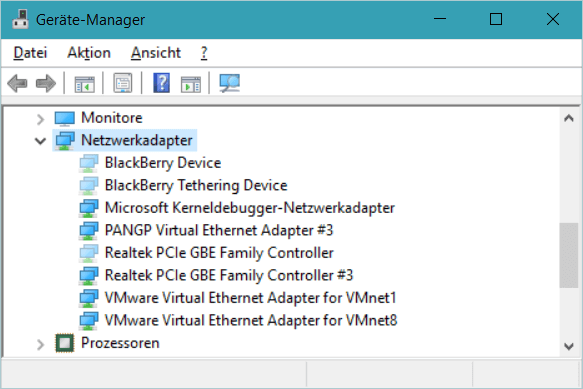Toggle the action pane toolbar icon

pos(191,84)
